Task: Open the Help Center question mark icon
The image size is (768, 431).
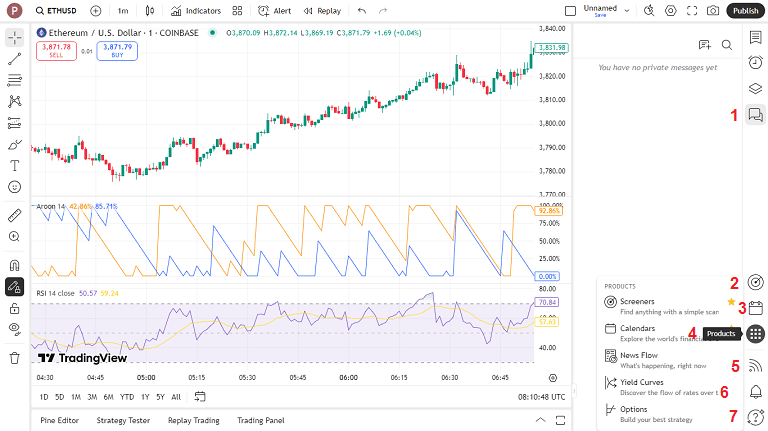Action: point(756,416)
